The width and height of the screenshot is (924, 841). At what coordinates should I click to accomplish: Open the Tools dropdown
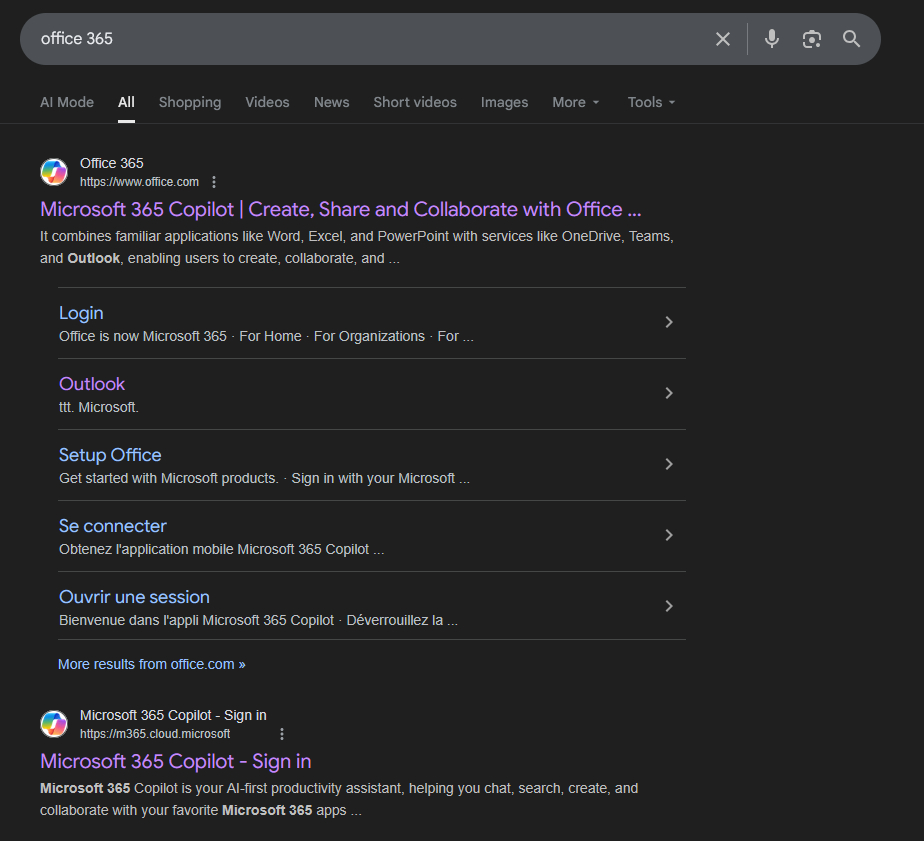(651, 102)
